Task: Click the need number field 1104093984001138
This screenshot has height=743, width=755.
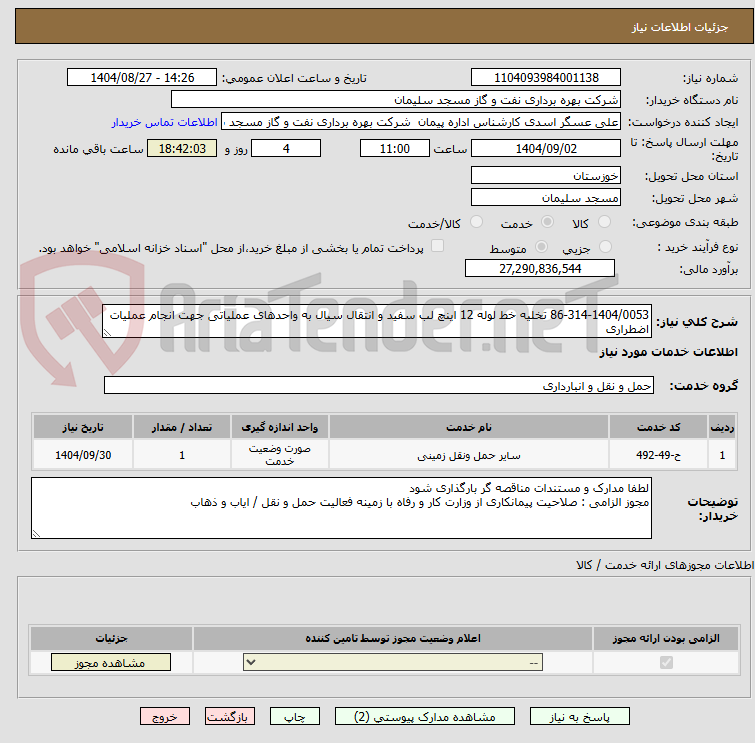Action: (546, 78)
